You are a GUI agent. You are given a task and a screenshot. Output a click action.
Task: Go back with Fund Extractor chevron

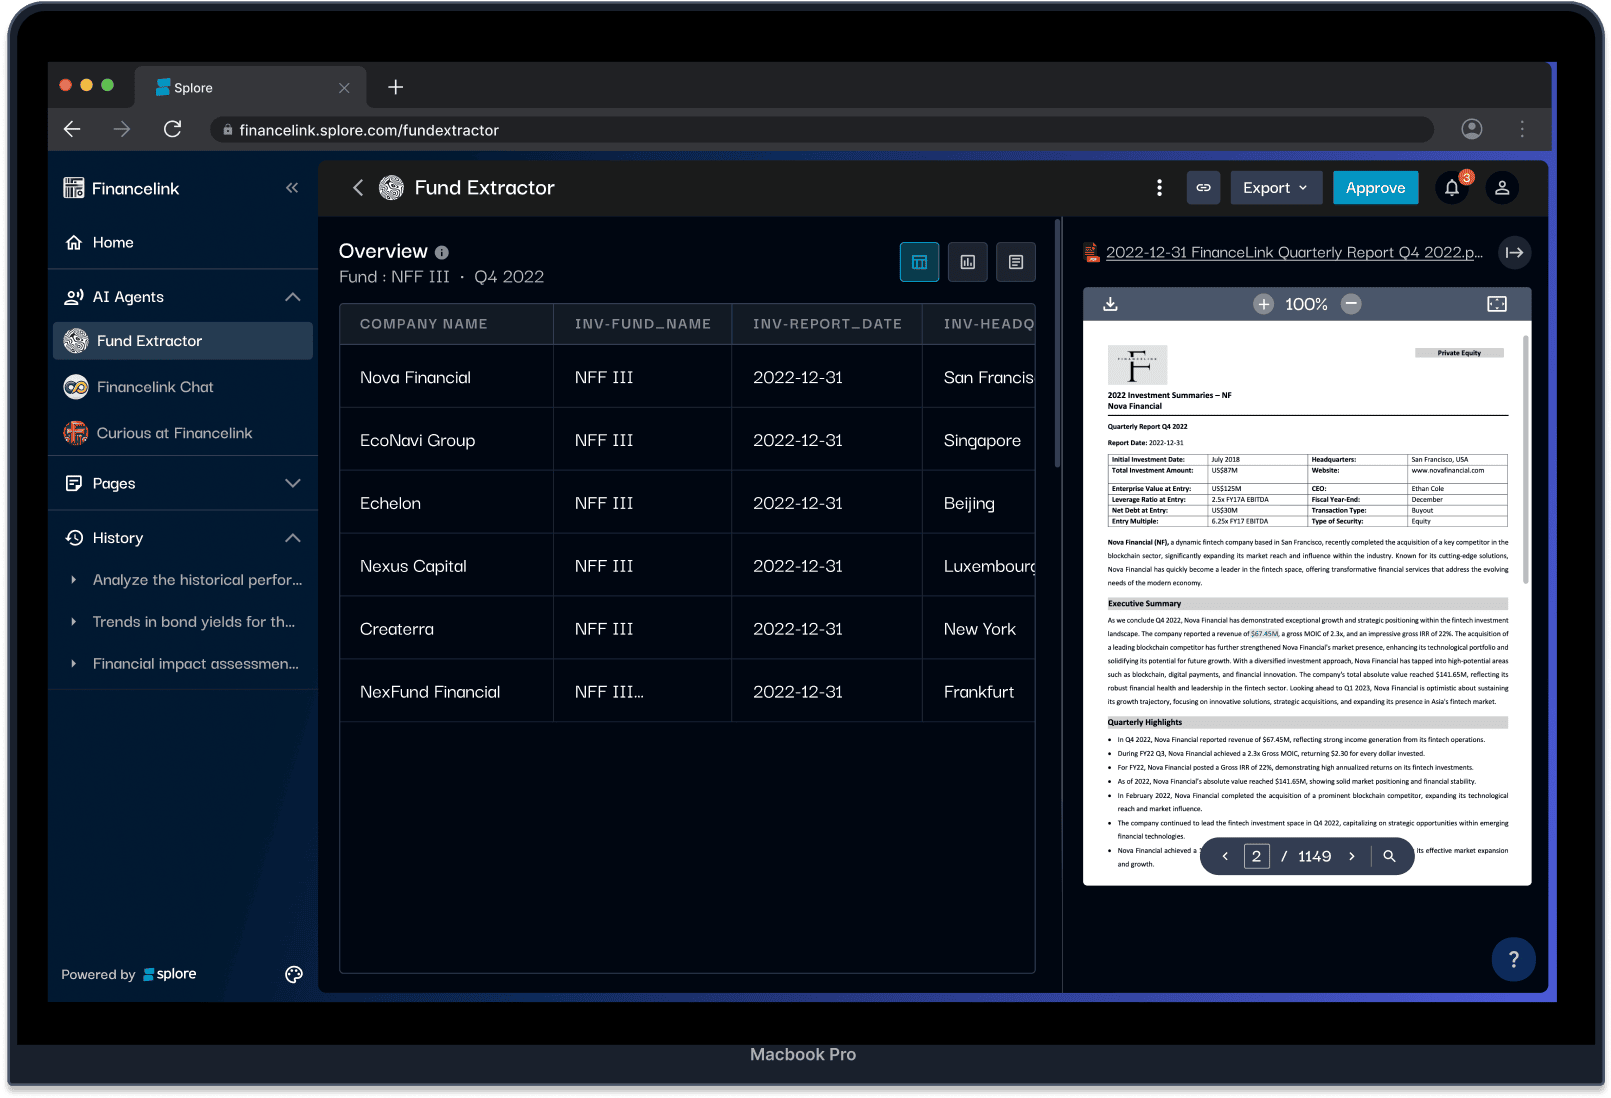pyautogui.click(x=358, y=188)
